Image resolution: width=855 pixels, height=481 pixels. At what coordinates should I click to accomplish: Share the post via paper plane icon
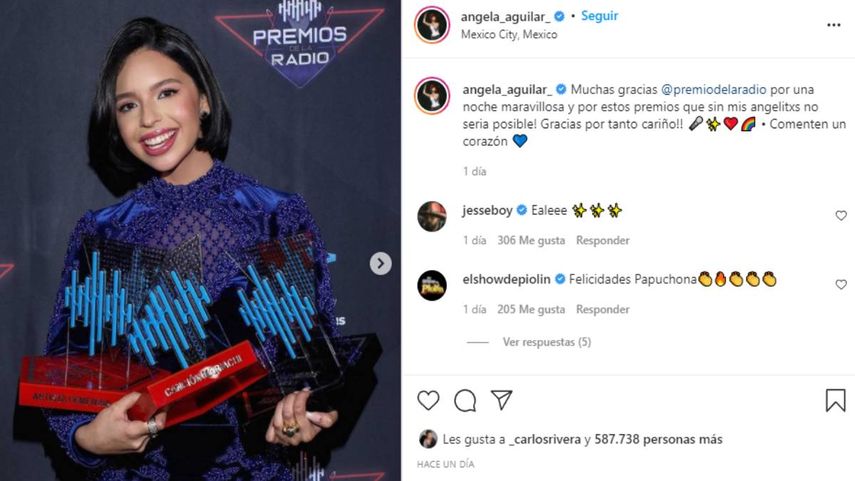(x=501, y=400)
